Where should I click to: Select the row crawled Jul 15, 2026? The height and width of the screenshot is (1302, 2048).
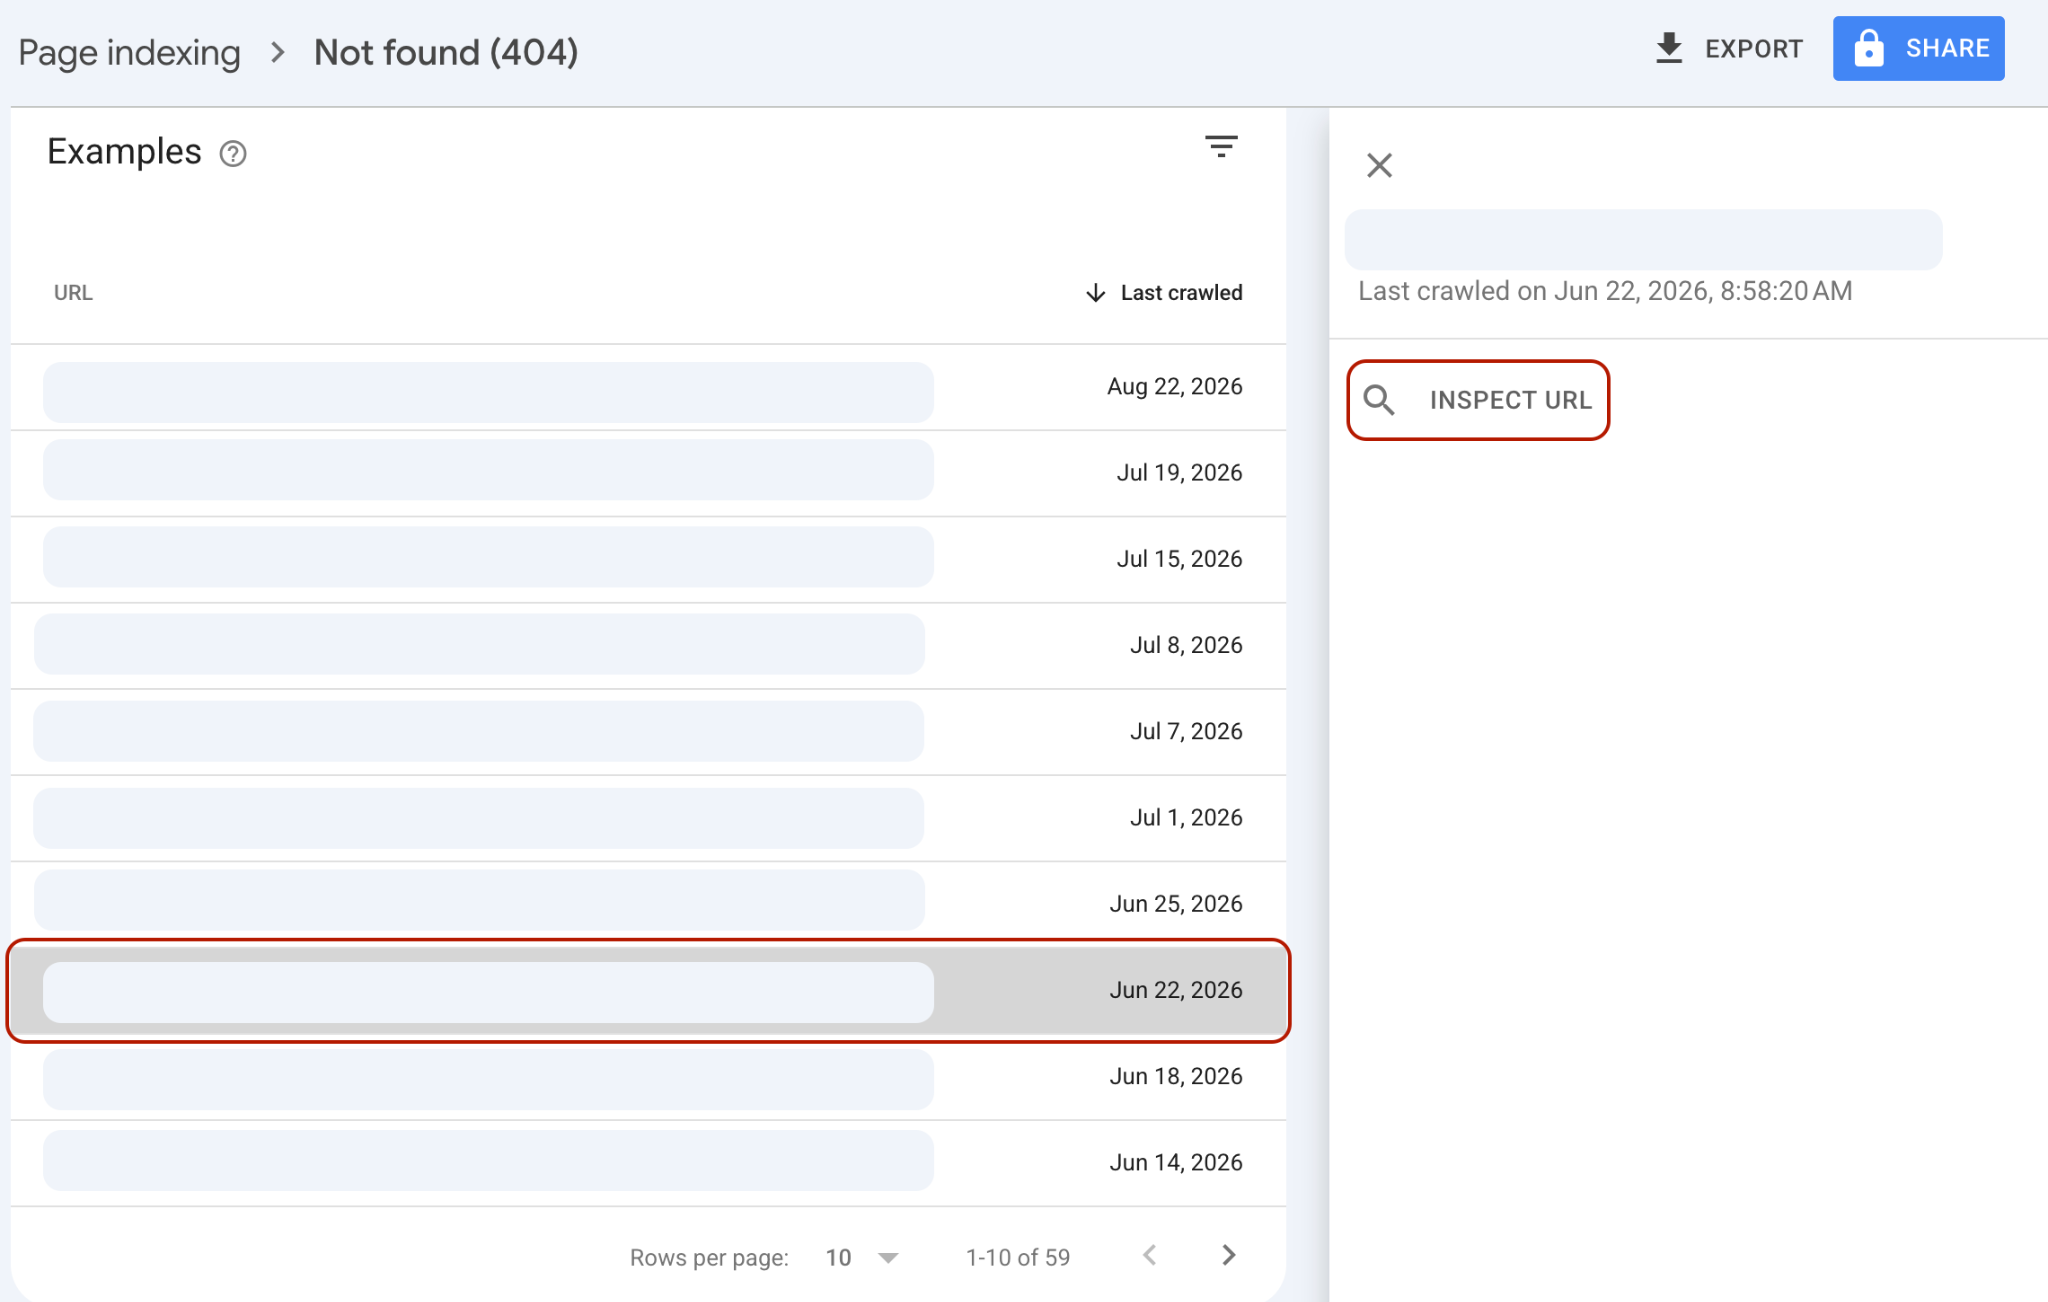click(x=648, y=560)
